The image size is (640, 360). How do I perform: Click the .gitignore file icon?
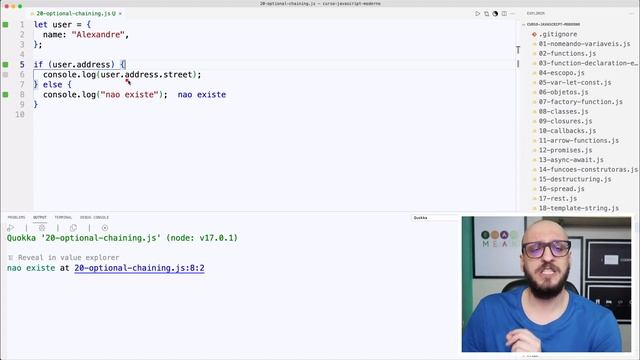pos(534,34)
